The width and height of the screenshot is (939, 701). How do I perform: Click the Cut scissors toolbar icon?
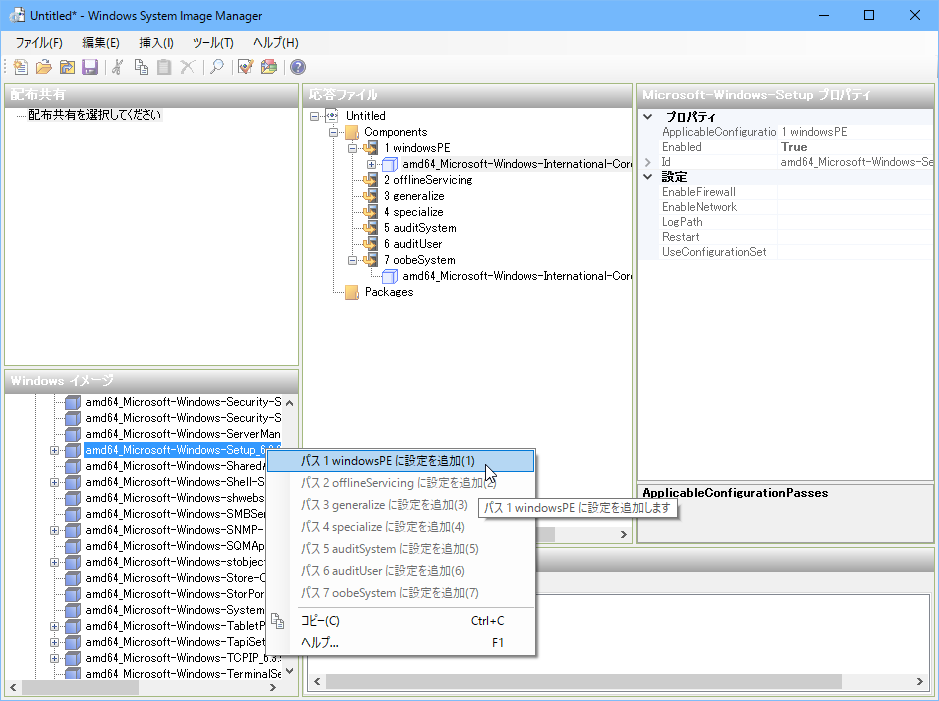118,67
